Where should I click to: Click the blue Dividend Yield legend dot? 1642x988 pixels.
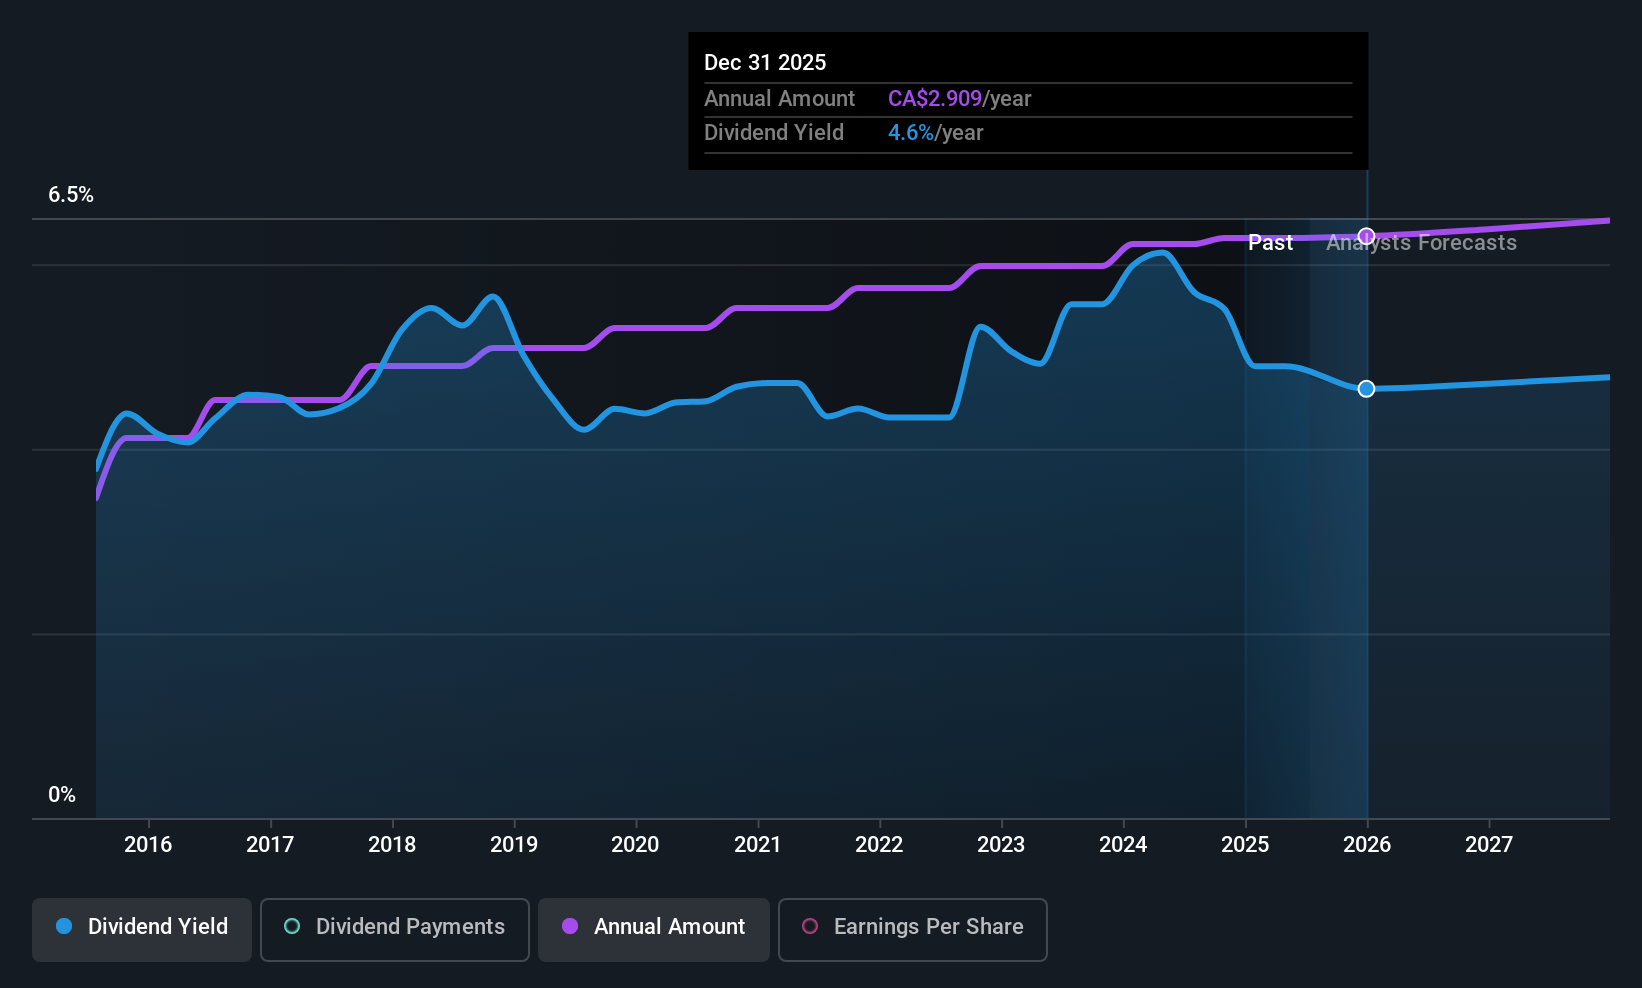point(64,926)
